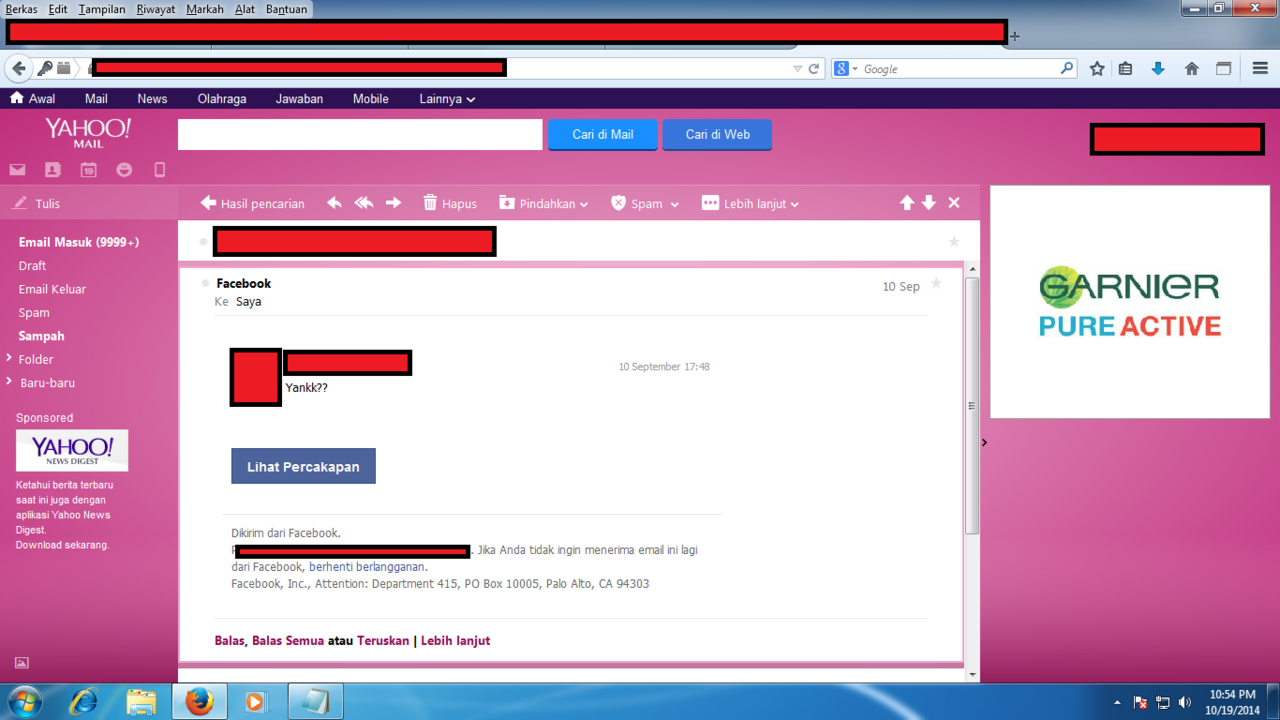Open the Riwayat menu
This screenshot has width=1280, height=720.
pyautogui.click(x=156, y=9)
